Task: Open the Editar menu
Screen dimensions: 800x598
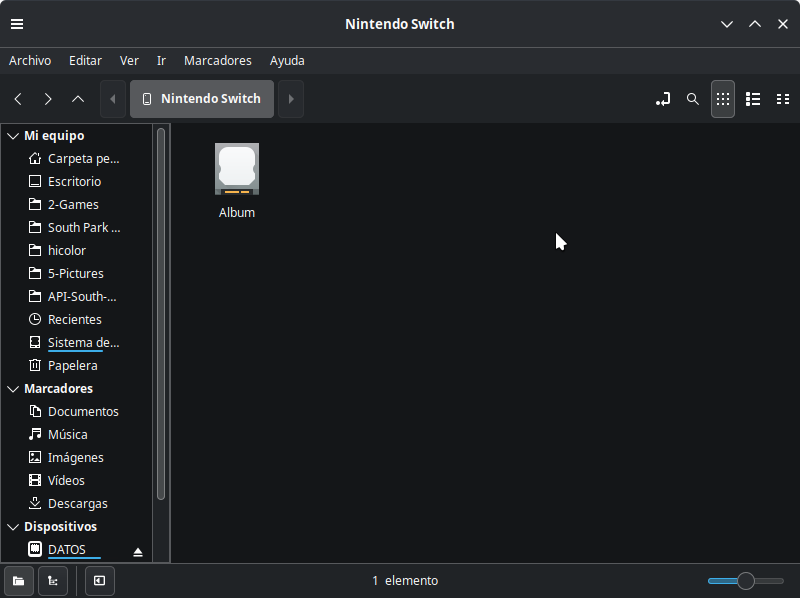Action: point(85,61)
